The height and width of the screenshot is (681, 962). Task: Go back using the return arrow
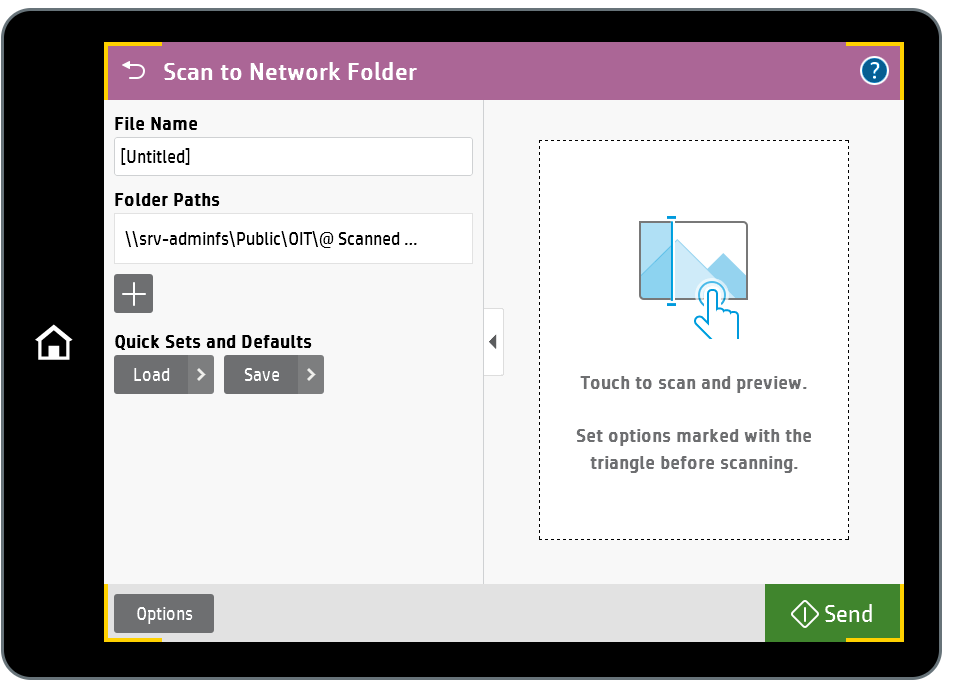tap(134, 71)
